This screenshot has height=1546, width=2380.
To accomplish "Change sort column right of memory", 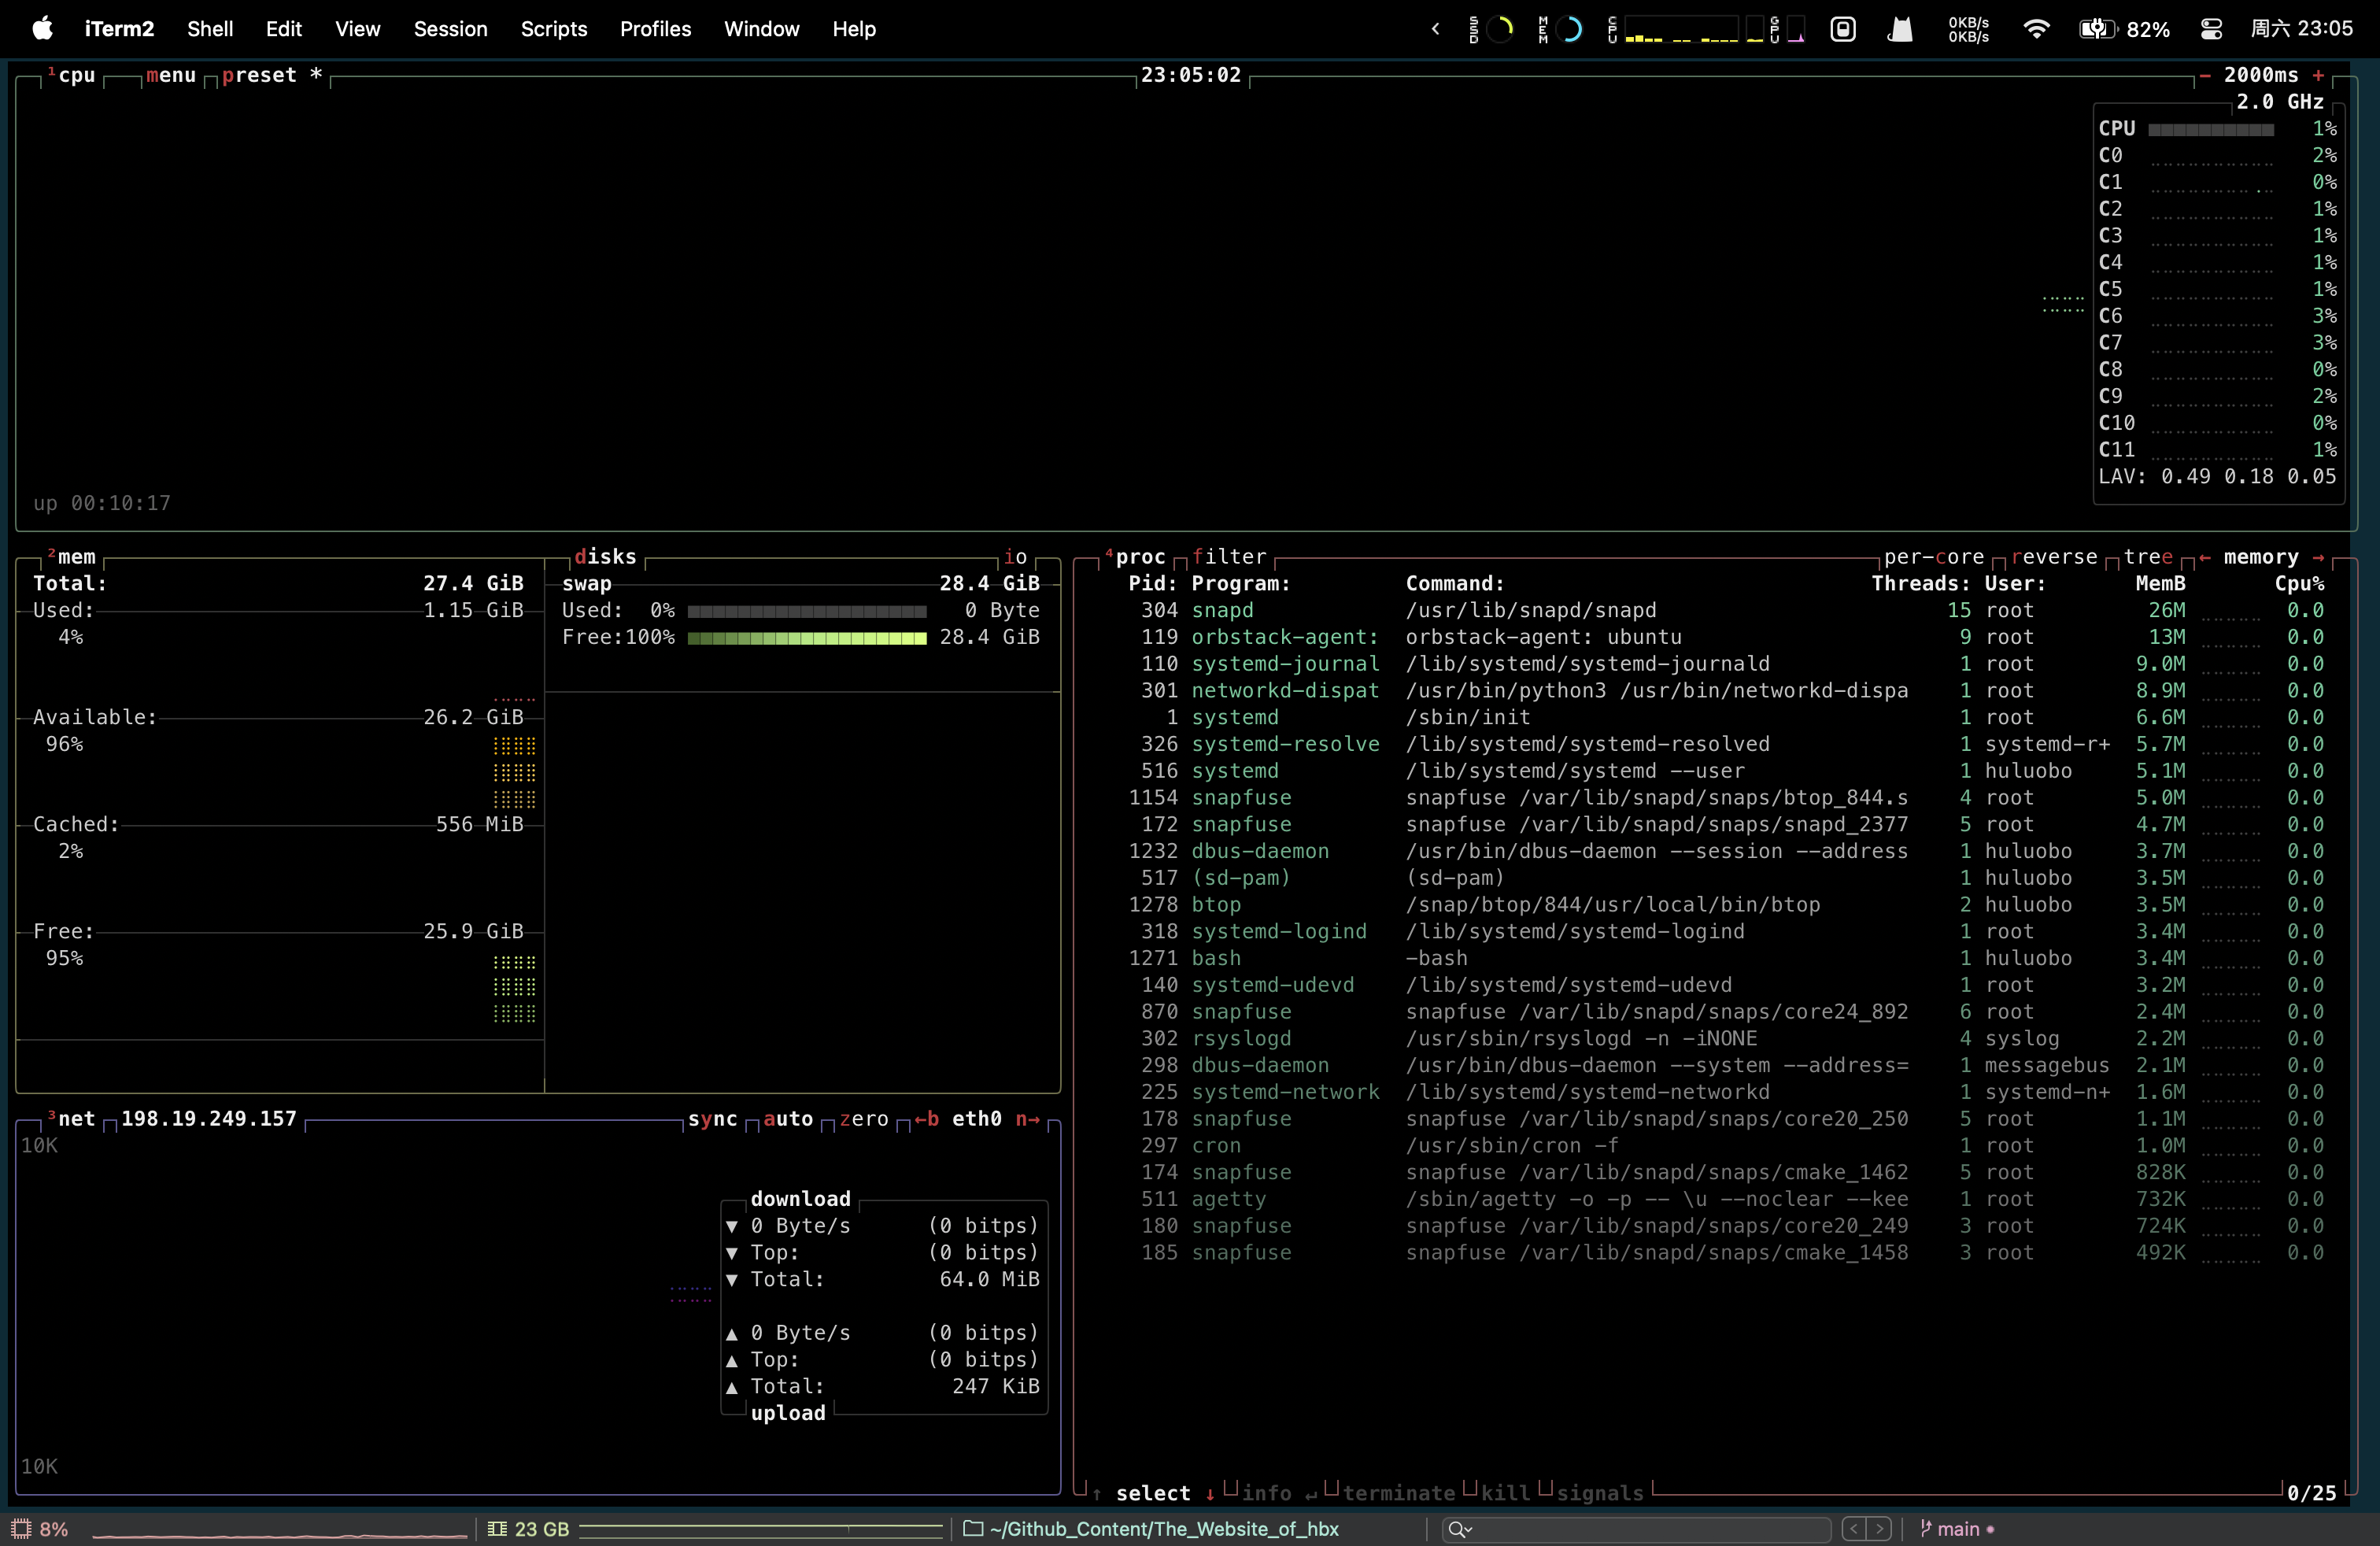I will click(2318, 557).
